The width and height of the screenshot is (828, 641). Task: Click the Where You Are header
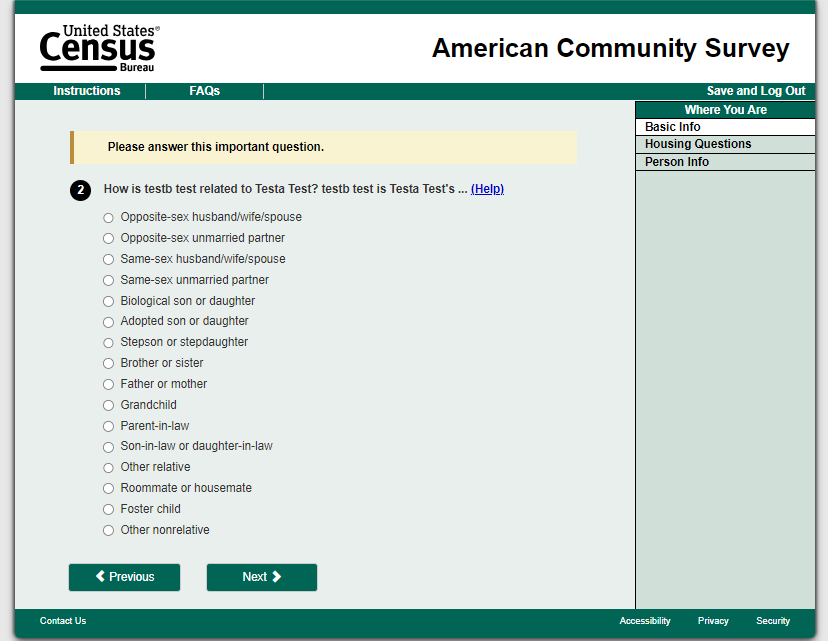[x=726, y=110]
